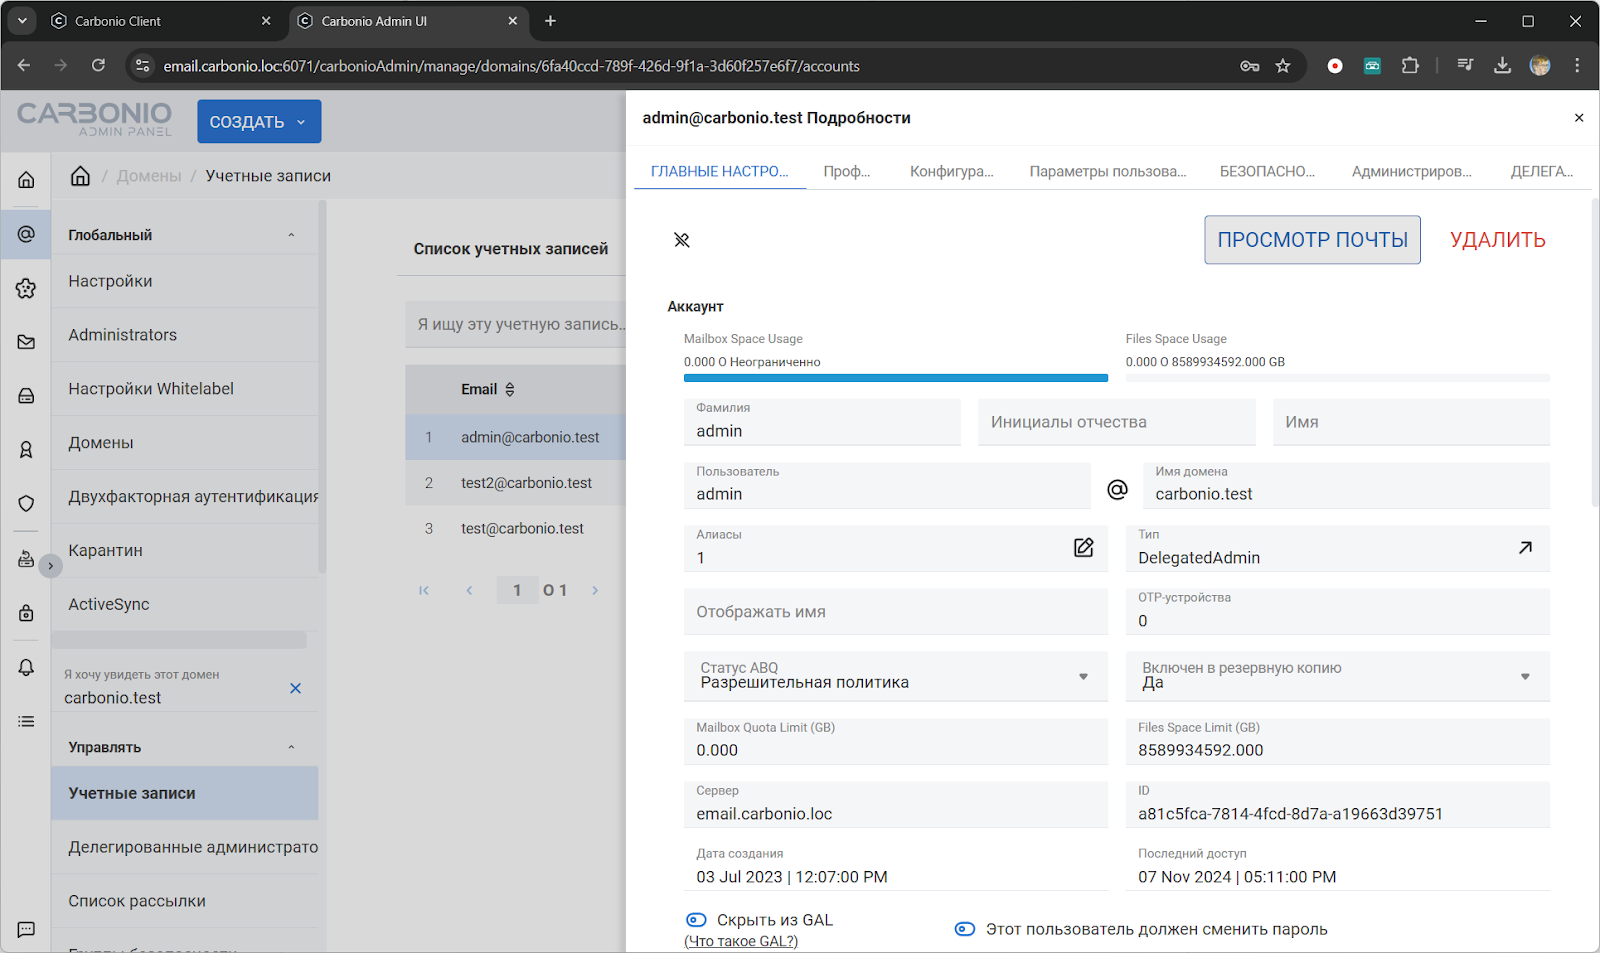Click the account search field
The image size is (1600, 953).
516,324
